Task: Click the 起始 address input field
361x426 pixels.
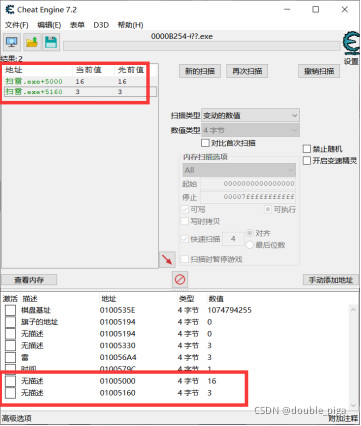Action: point(248,184)
